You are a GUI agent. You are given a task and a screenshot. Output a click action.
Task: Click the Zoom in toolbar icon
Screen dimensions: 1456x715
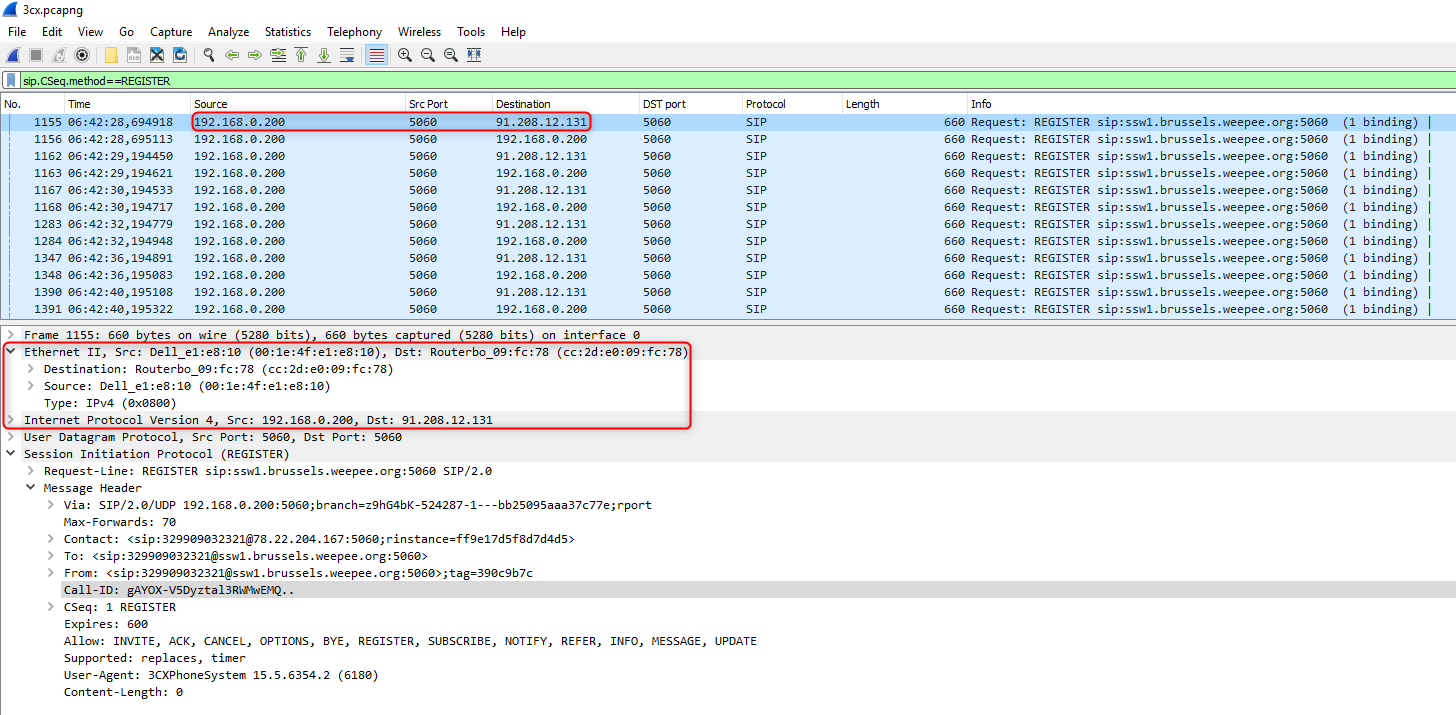405,55
